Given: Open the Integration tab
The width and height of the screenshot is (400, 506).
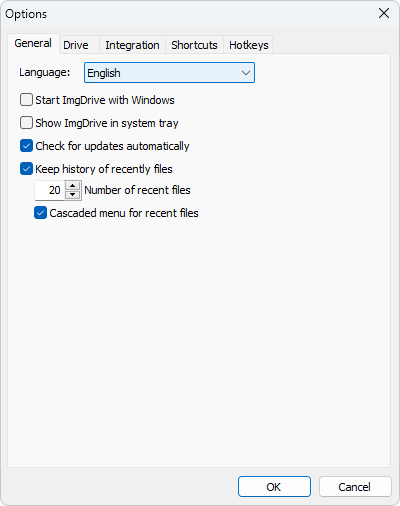Looking at the screenshot, I should coord(132,45).
